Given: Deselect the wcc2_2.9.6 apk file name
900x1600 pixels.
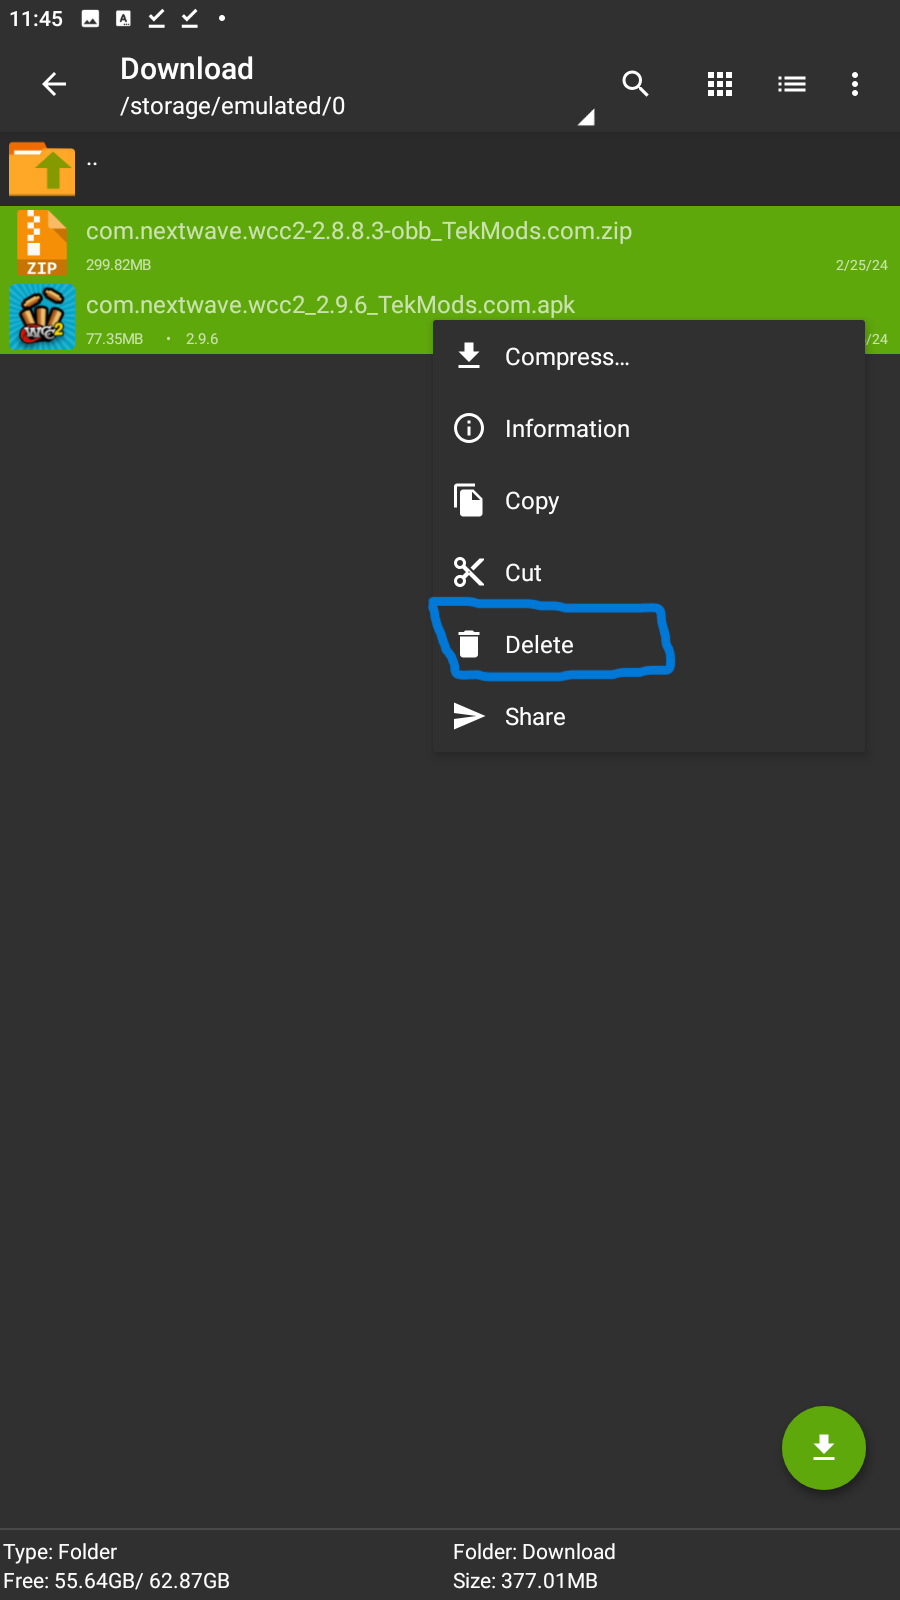Looking at the screenshot, I should (x=330, y=305).
